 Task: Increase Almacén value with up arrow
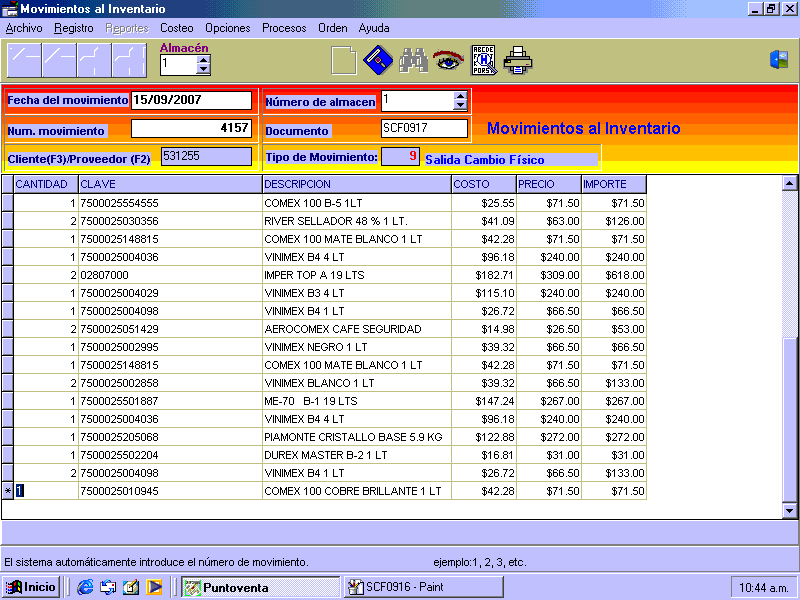pyautogui.click(x=204, y=59)
